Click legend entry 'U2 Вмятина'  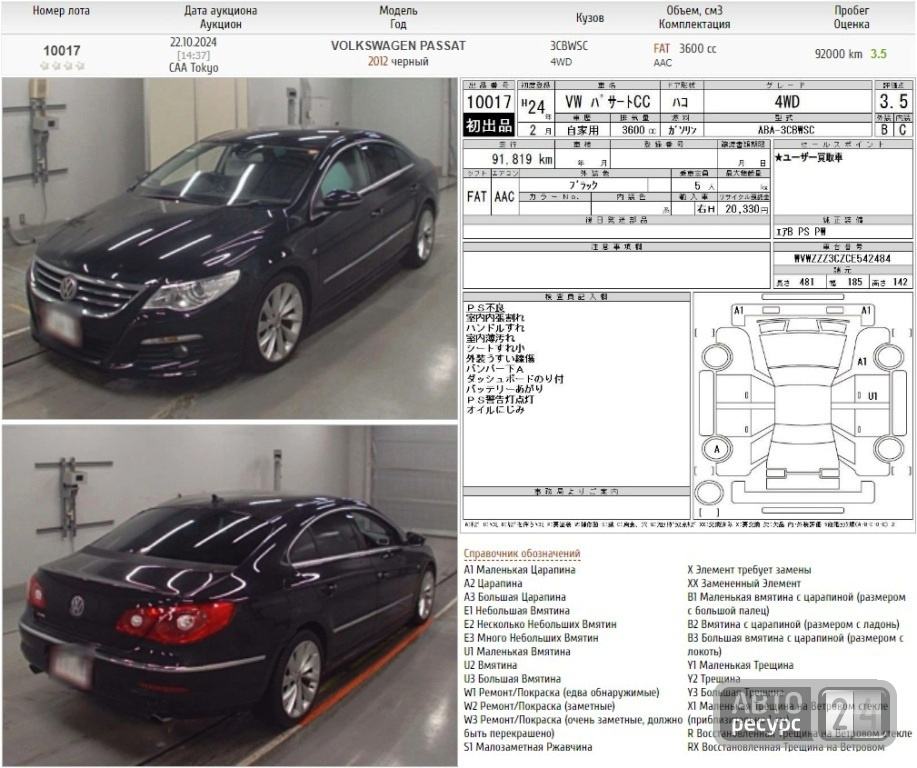[x=491, y=665]
